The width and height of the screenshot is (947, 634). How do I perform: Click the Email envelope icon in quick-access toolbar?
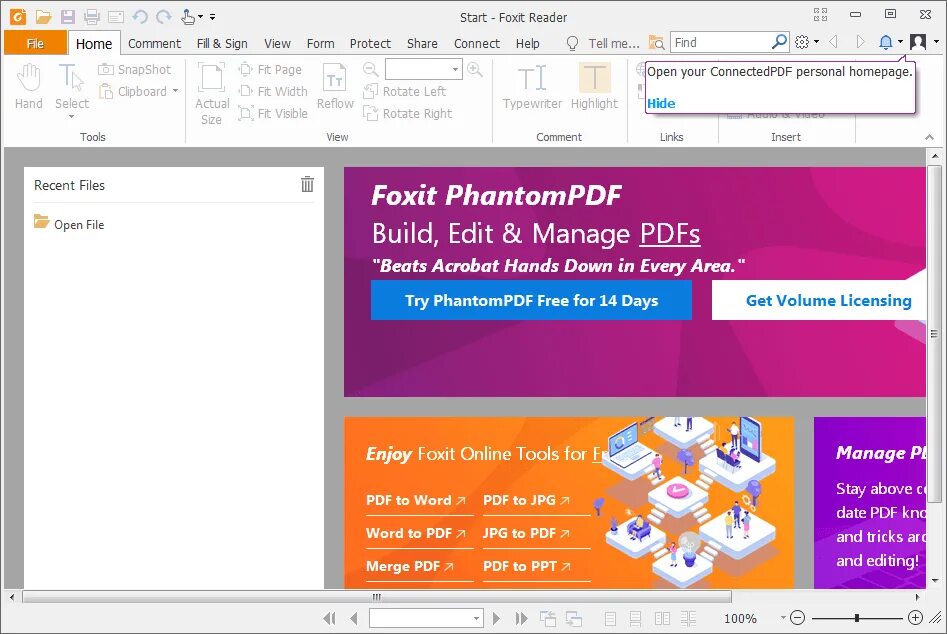point(116,17)
